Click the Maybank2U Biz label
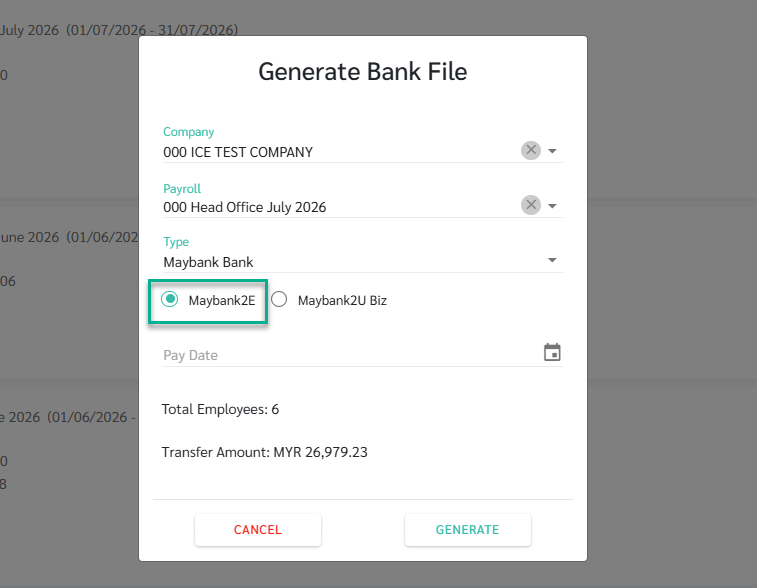 [x=342, y=300]
